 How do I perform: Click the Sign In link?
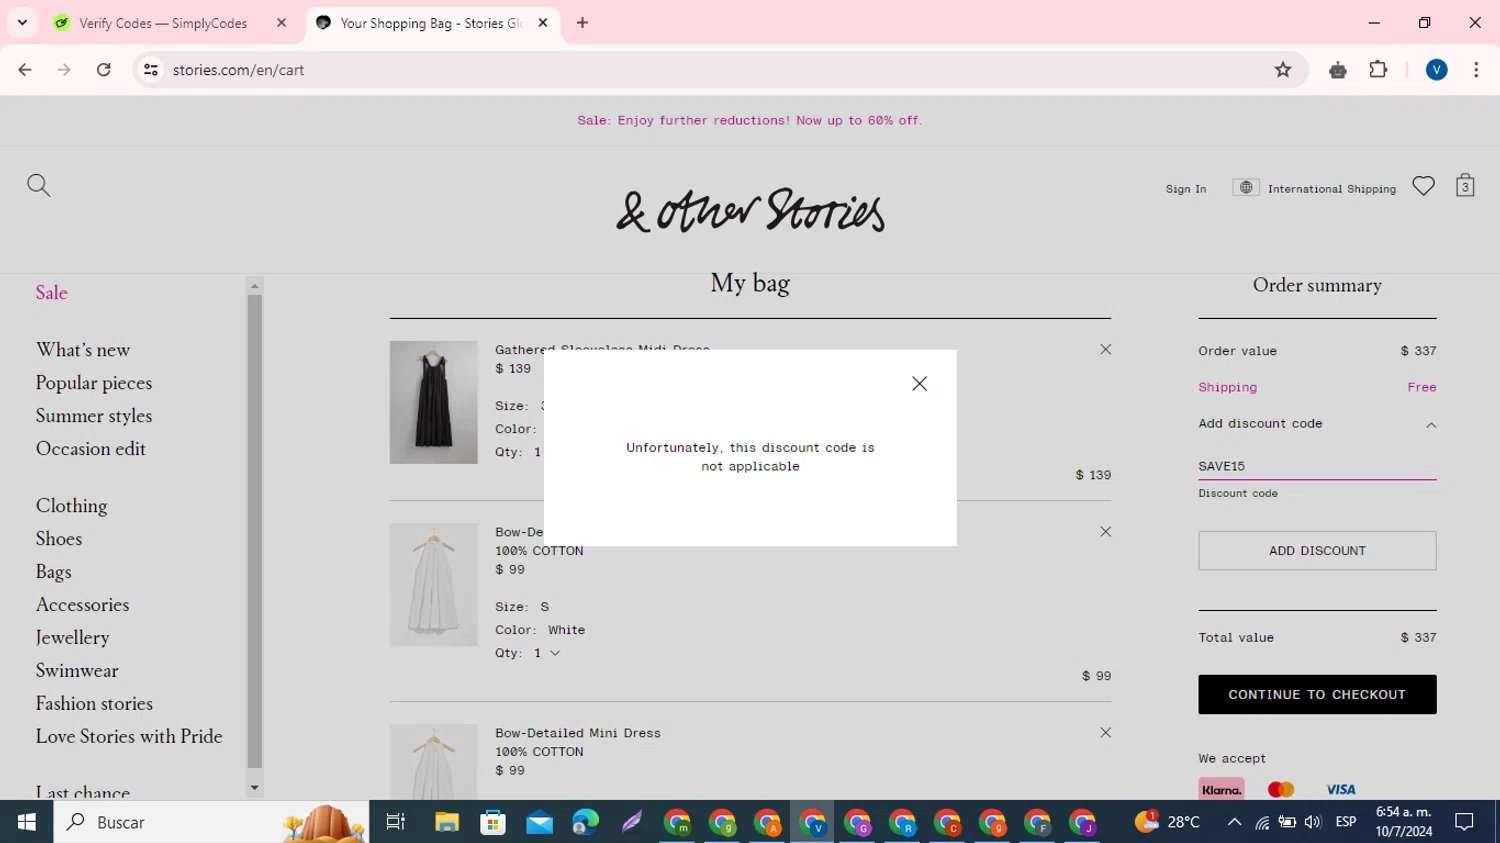click(x=1186, y=189)
